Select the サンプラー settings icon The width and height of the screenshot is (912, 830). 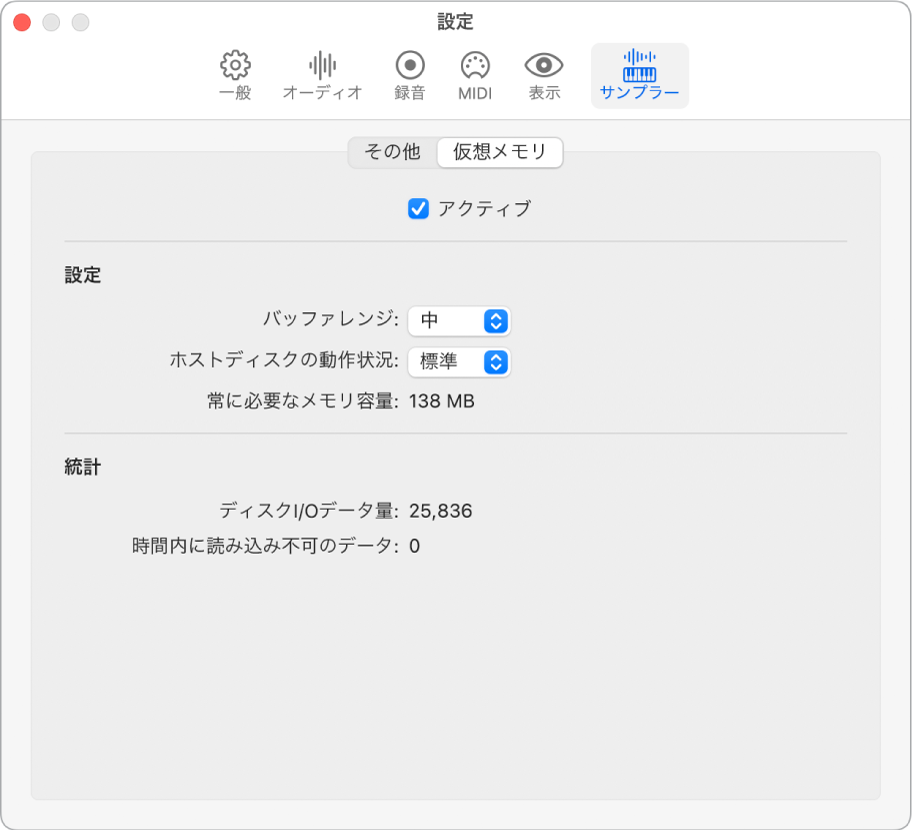[639, 75]
